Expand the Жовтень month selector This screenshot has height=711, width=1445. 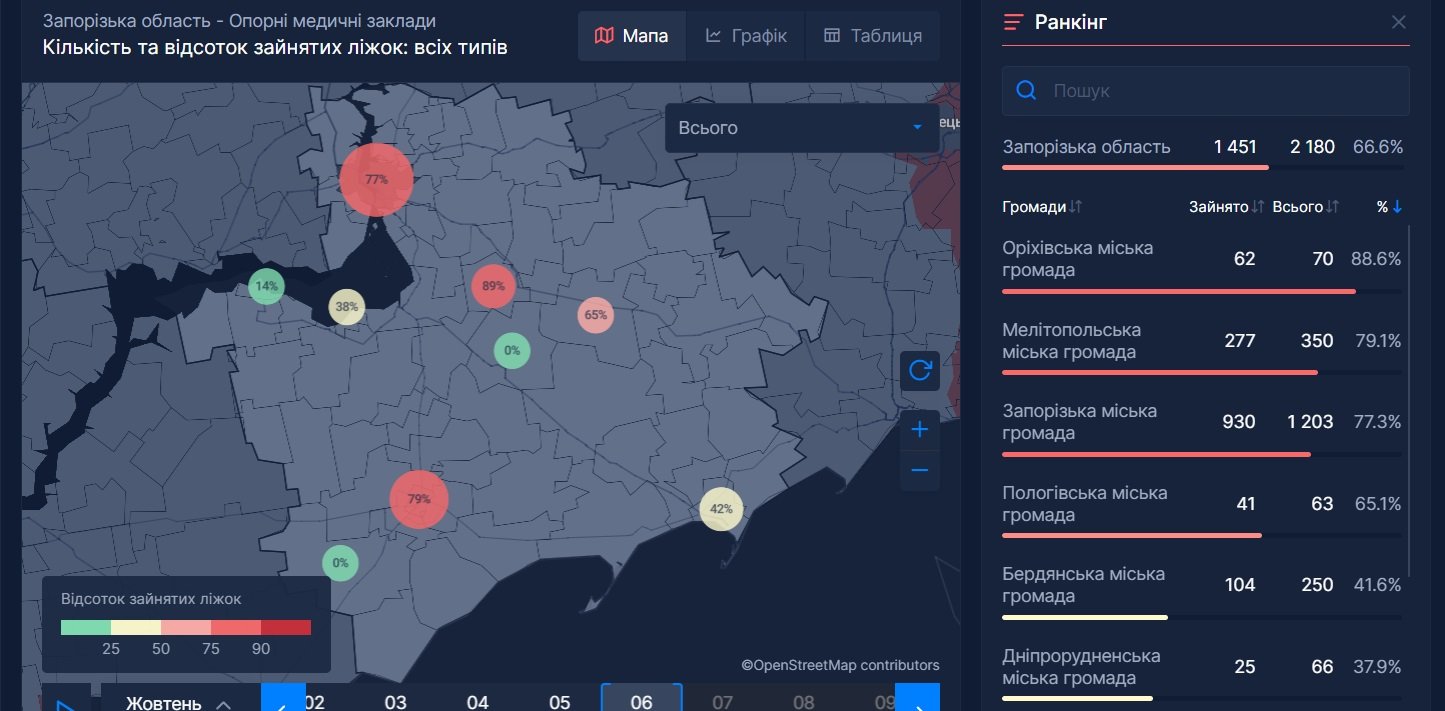[179, 702]
